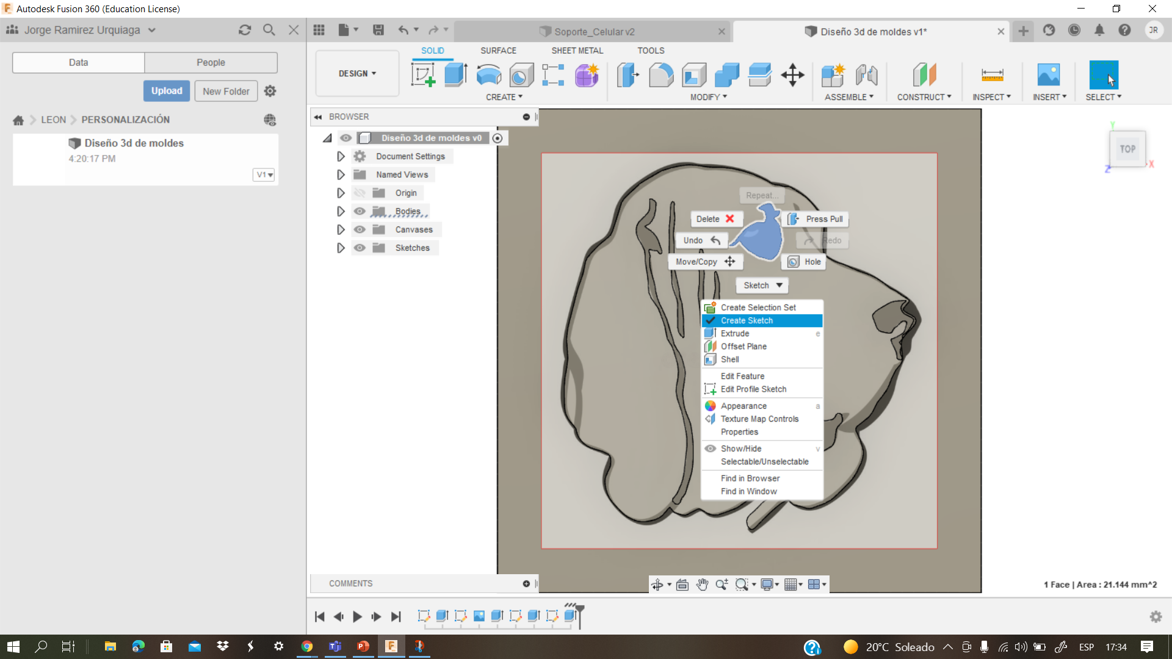Toggle visibility of Bodies folder
The width and height of the screenshot is (1172, 659).
point(360,212)
